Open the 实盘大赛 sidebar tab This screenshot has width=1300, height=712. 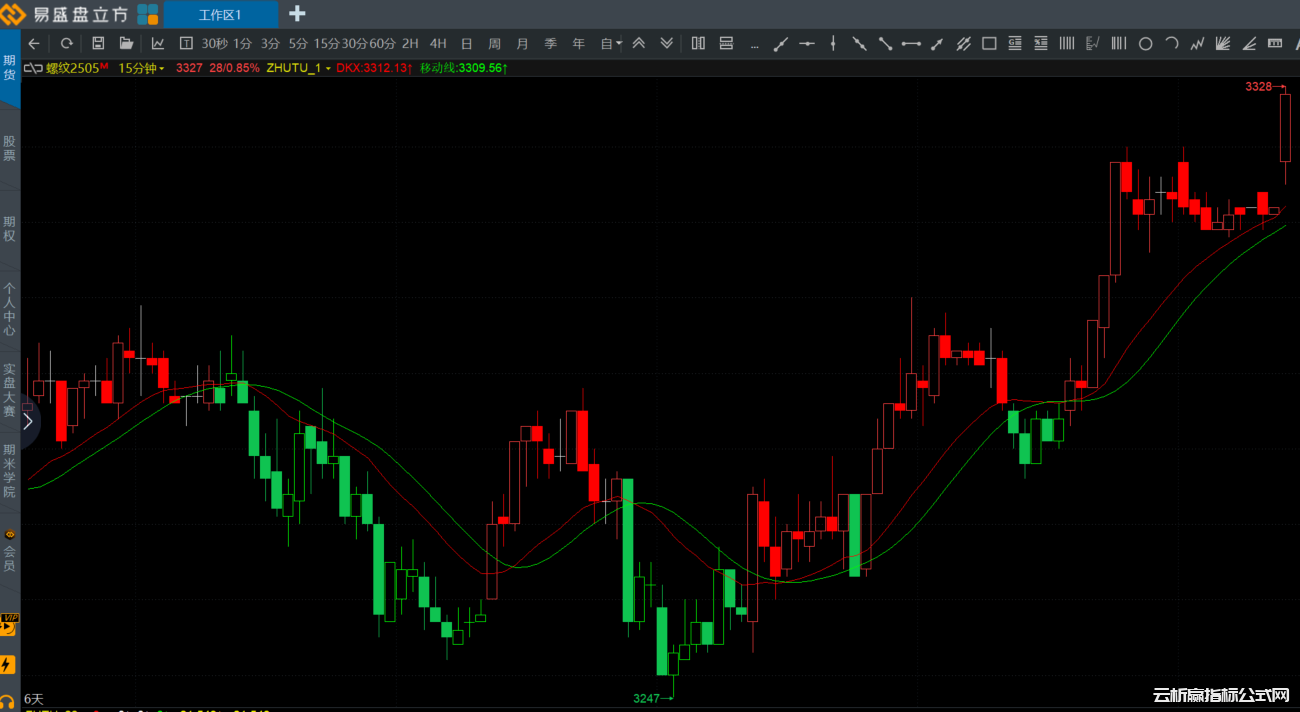tap(10, 390)
